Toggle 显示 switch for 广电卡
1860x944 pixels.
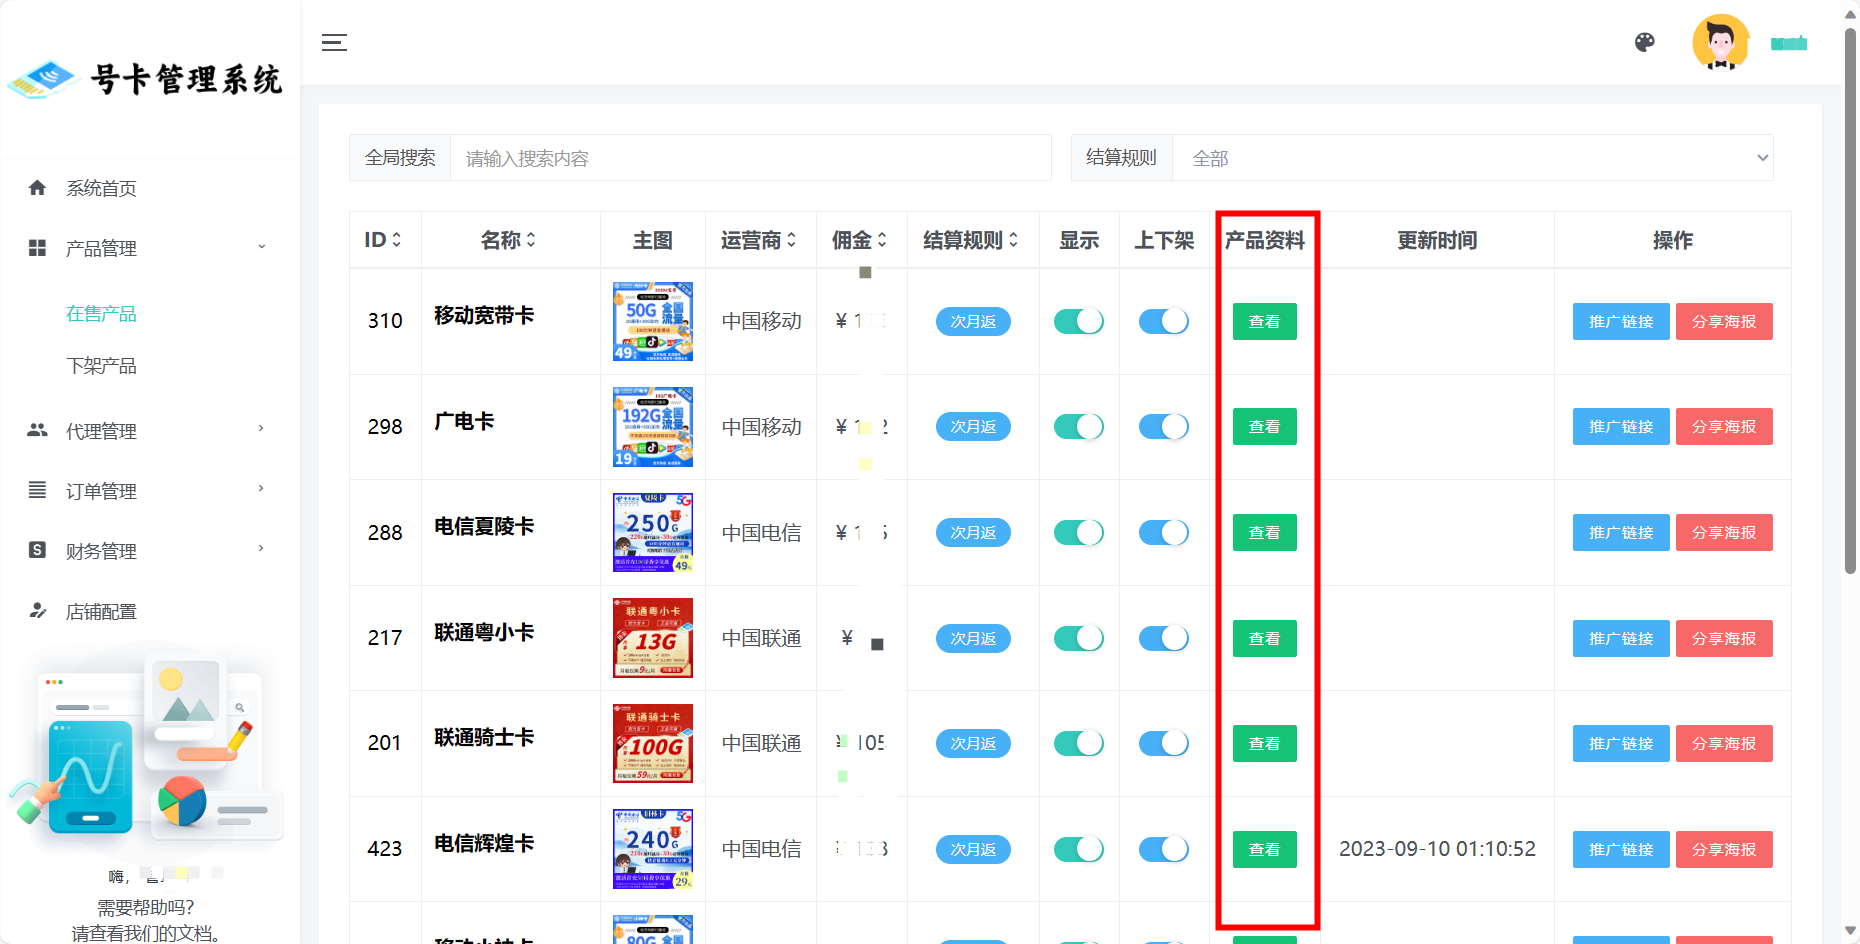(x=1079, y=427)
